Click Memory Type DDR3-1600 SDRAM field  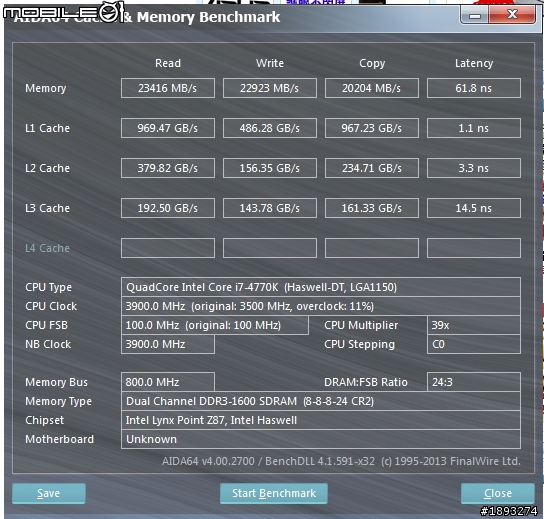[321, 401]
